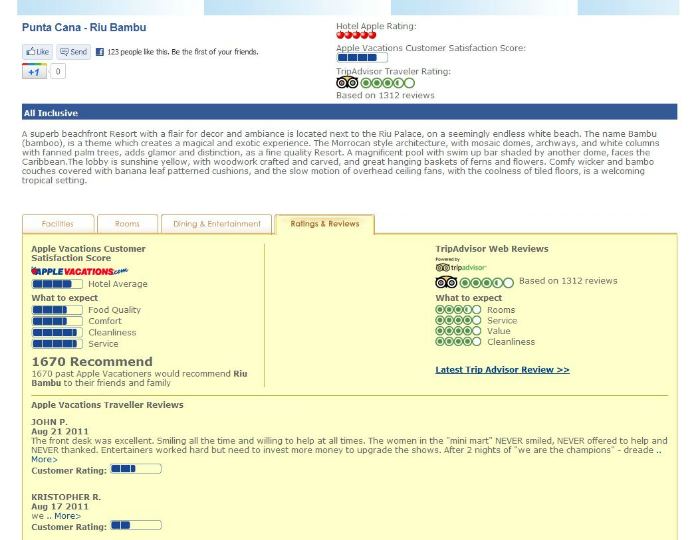Image resolution: width=700 pixels, height=540 pixels.
Task: Click the Facebook logo icon beside like count
Action: [x=100, y=52]
